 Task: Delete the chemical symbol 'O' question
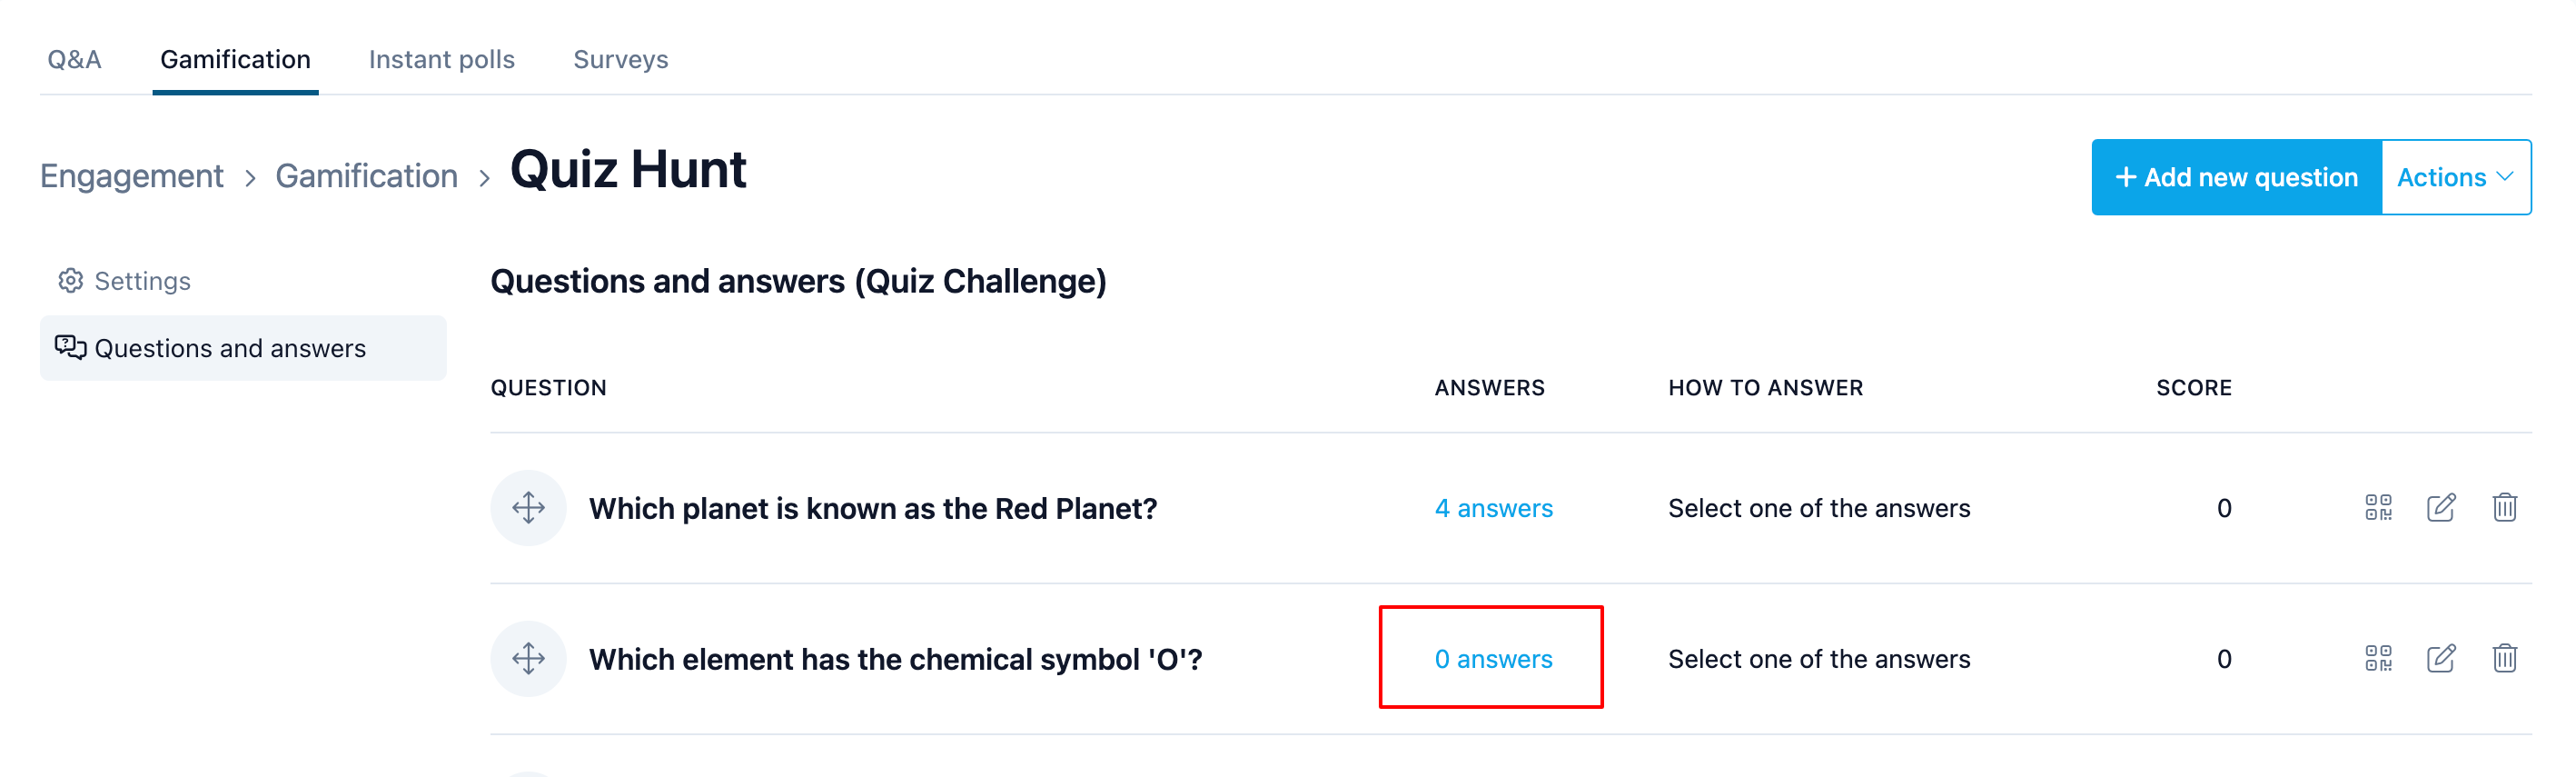pos(2504,659)
